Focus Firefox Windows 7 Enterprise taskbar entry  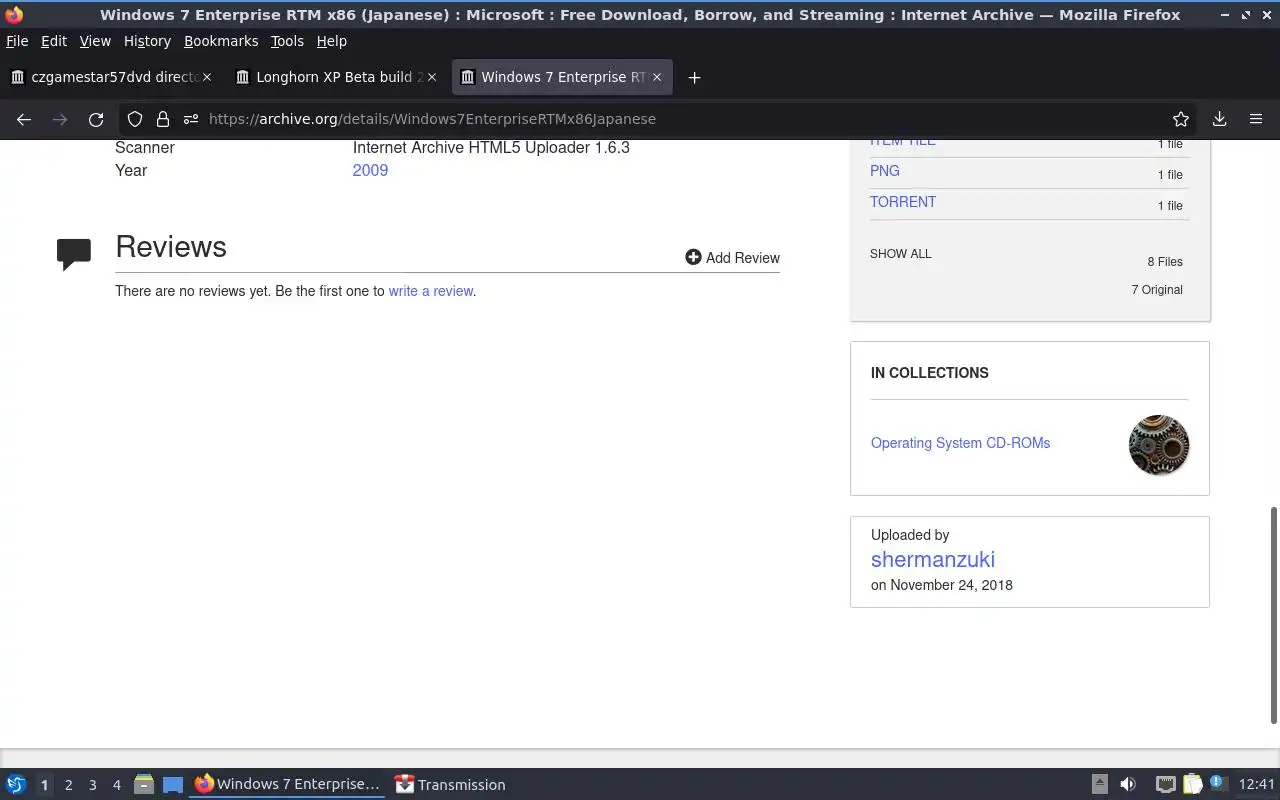pyautogui.click(x=287, y=785)
